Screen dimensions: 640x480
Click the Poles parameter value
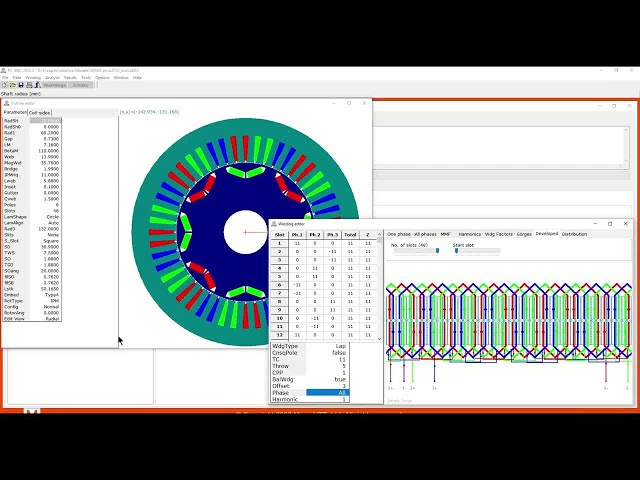pos(45,205)
